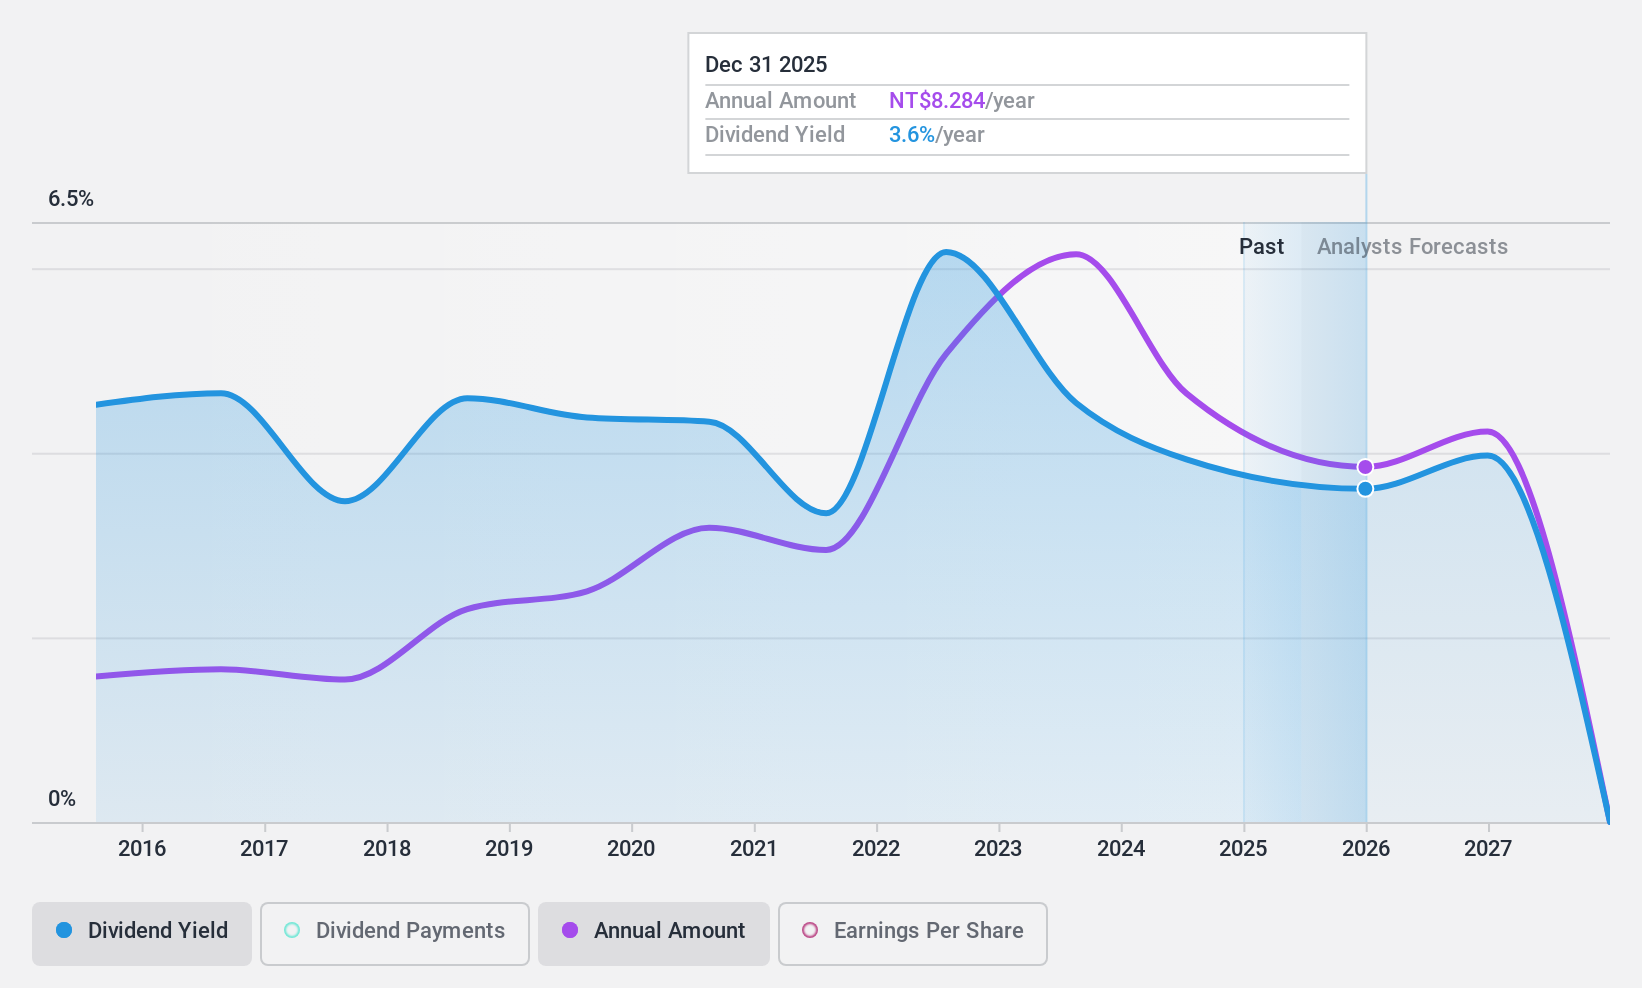Click the purple Annual Amount data point

1365,467
